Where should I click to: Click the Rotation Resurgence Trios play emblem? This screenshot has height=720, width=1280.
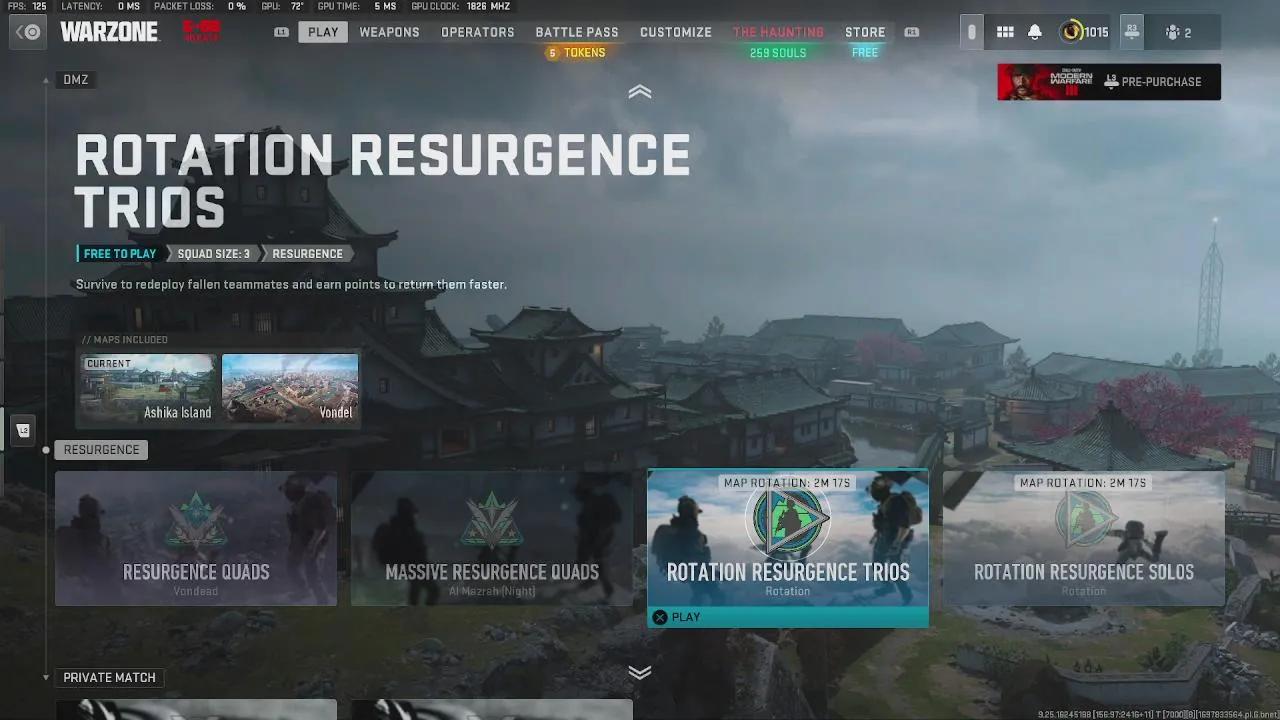click(x=788, y=519)
